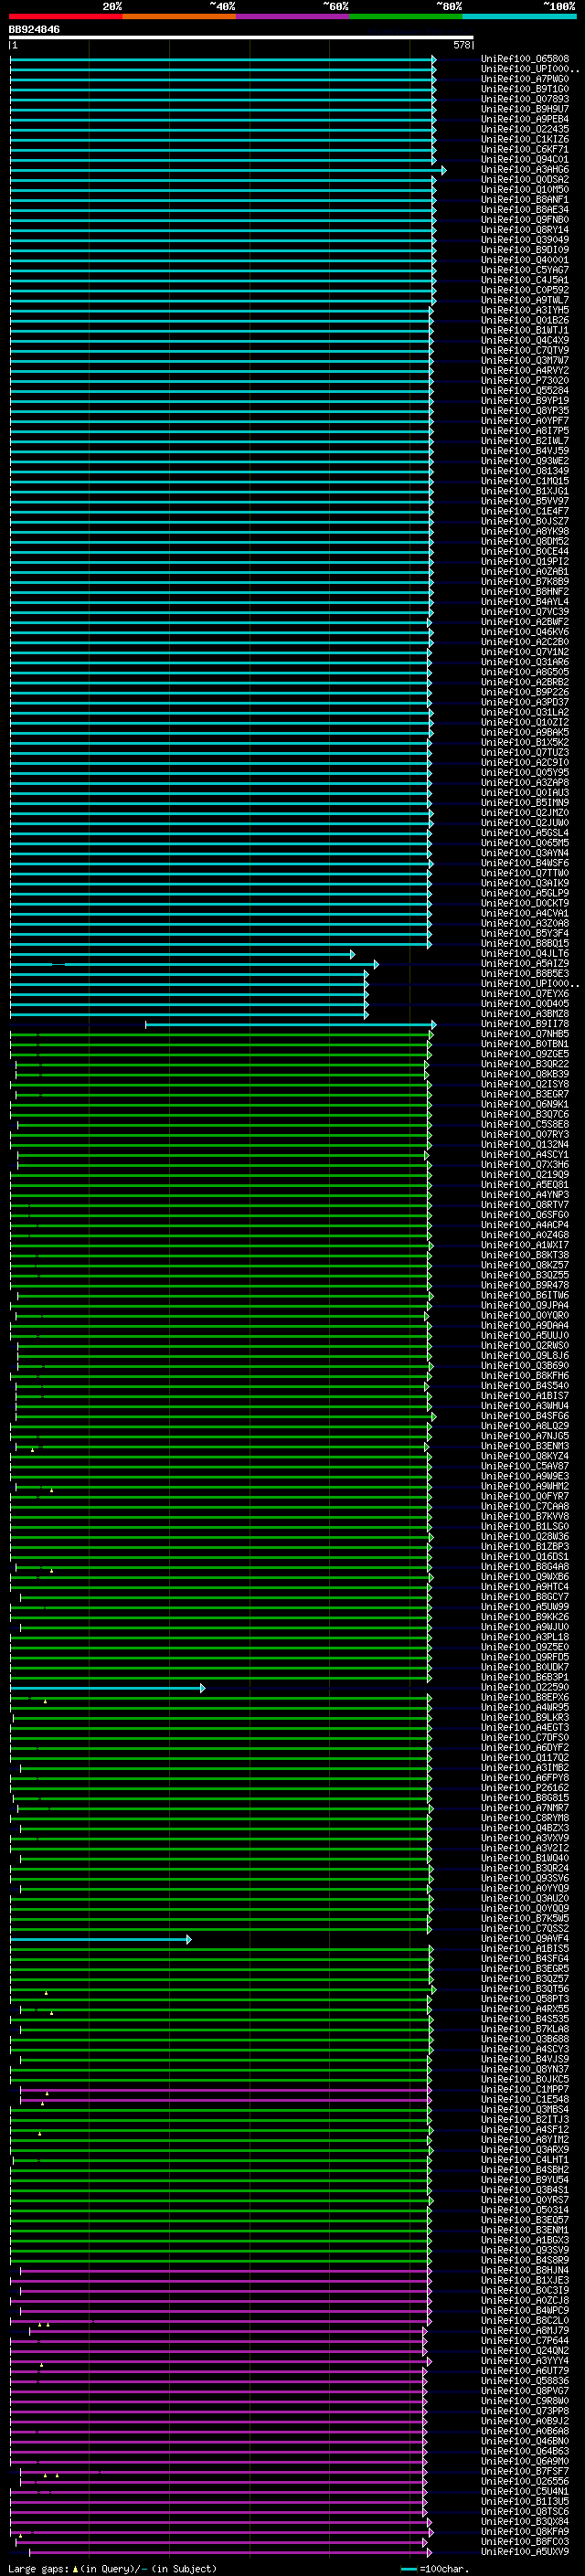This screenshot has width=585, height=2576.
Task: Select the UniRef100_C6KF71 label
Action: [x=525, y=149]
